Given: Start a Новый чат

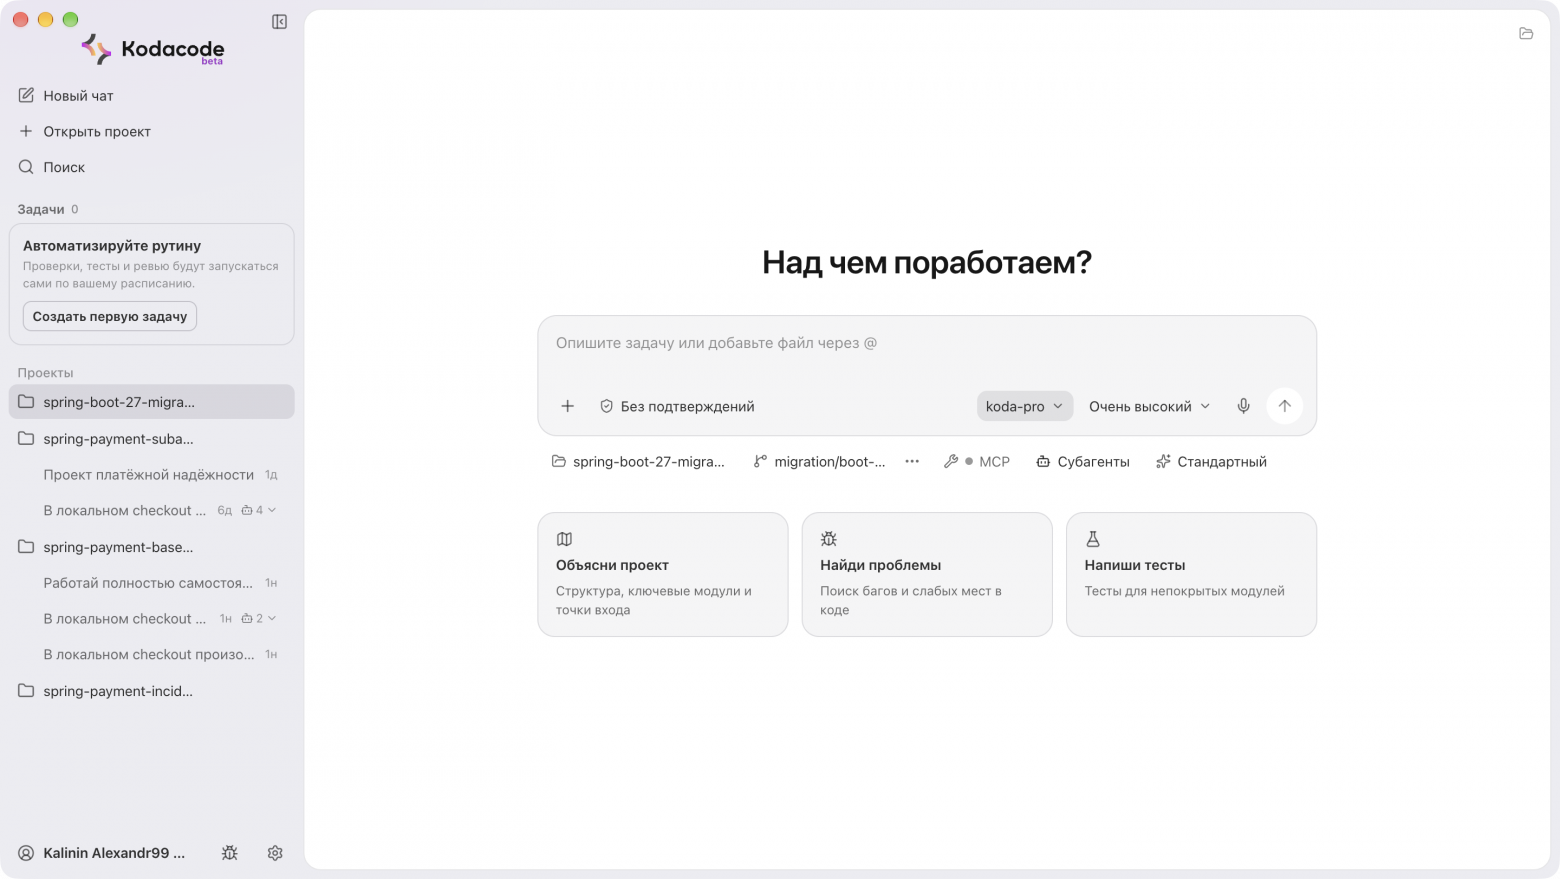Looking at the screenshot, I should click(66, 96).
